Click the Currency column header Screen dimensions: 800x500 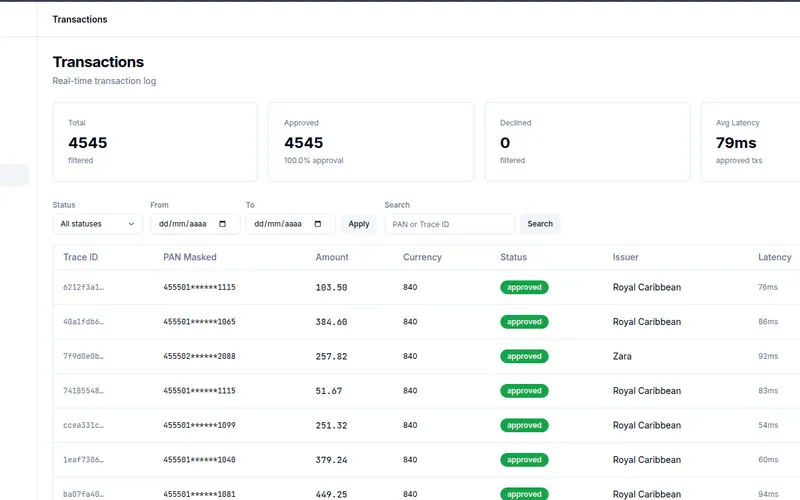click(422, 257)
